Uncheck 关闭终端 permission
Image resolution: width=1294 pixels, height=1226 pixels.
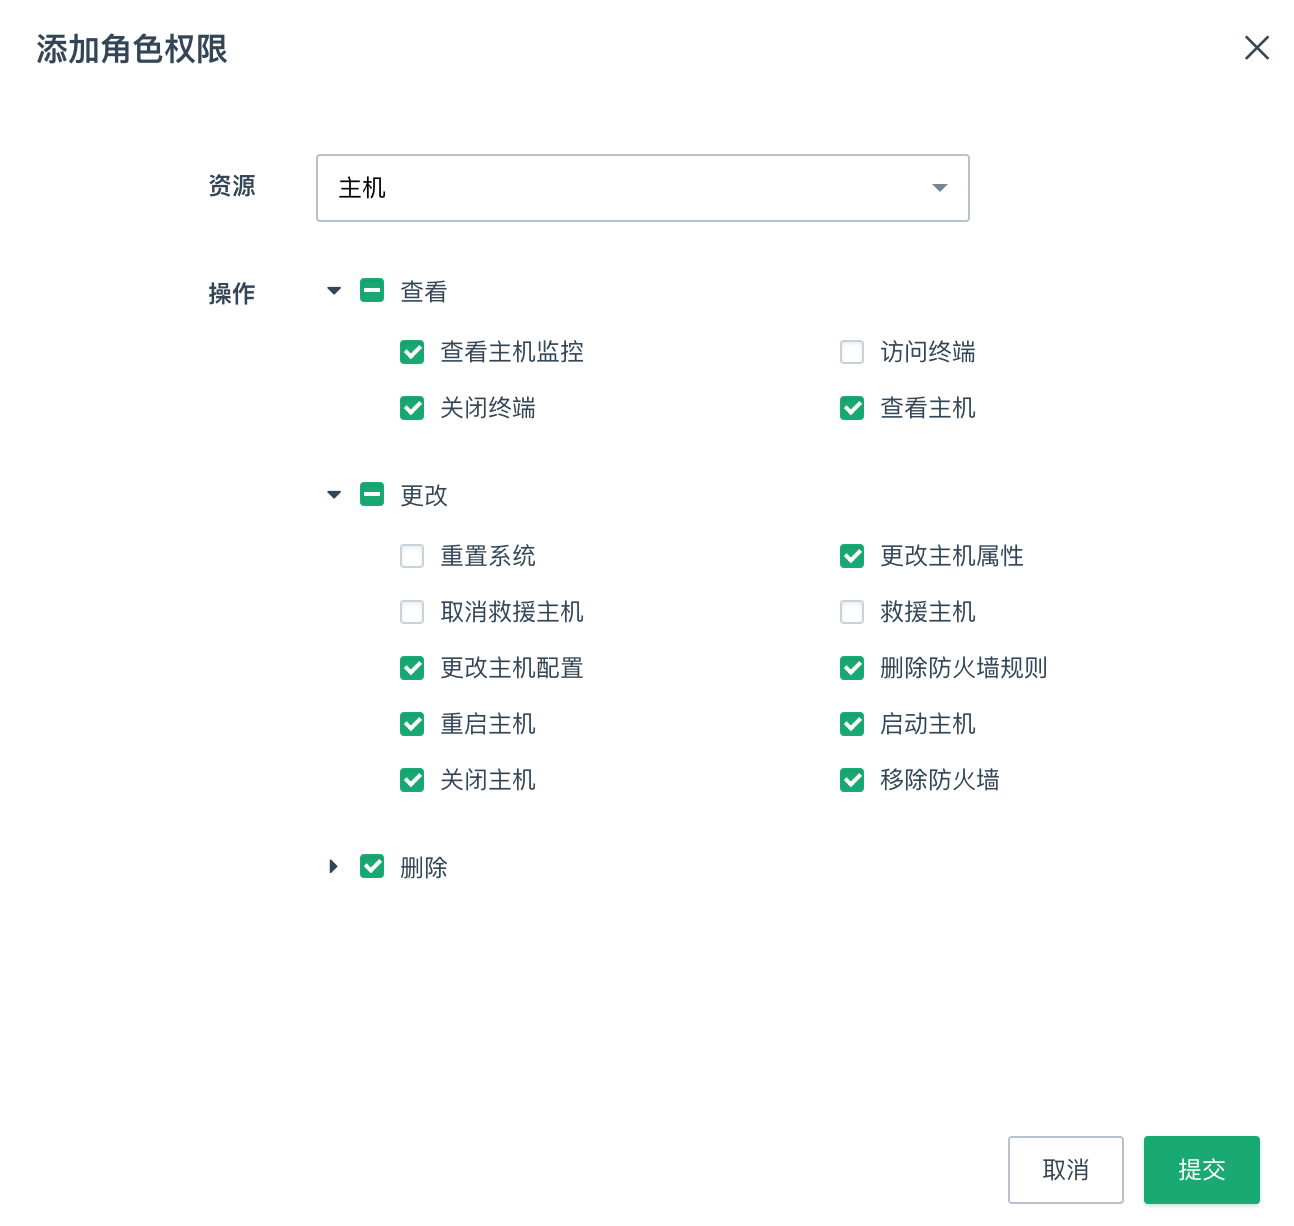412,408
